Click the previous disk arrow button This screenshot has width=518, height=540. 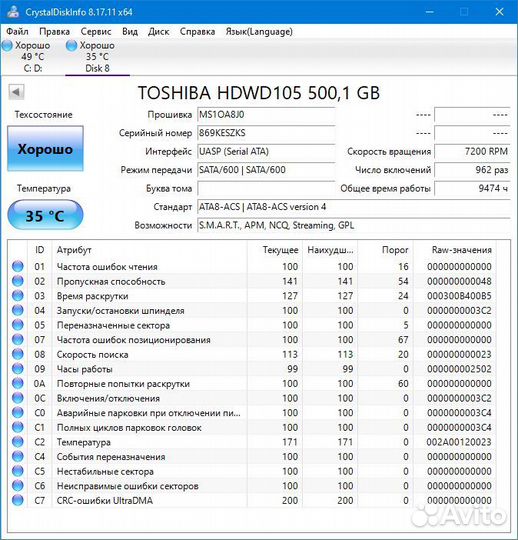point(16,92)
